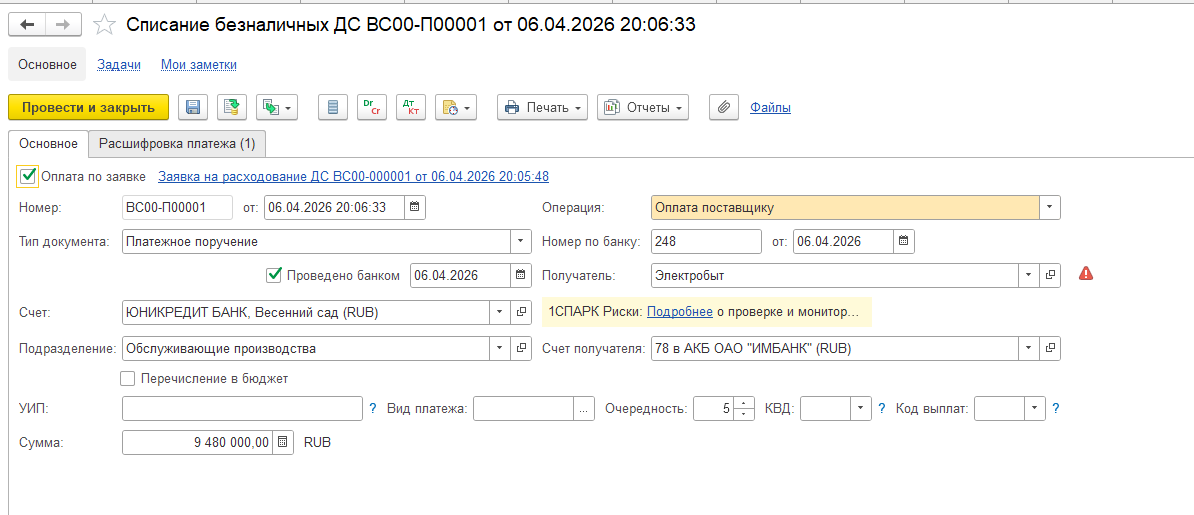Toggle the Проведено банком checkbox
This screenshot has height=515, width=1194.
(273, 275)
